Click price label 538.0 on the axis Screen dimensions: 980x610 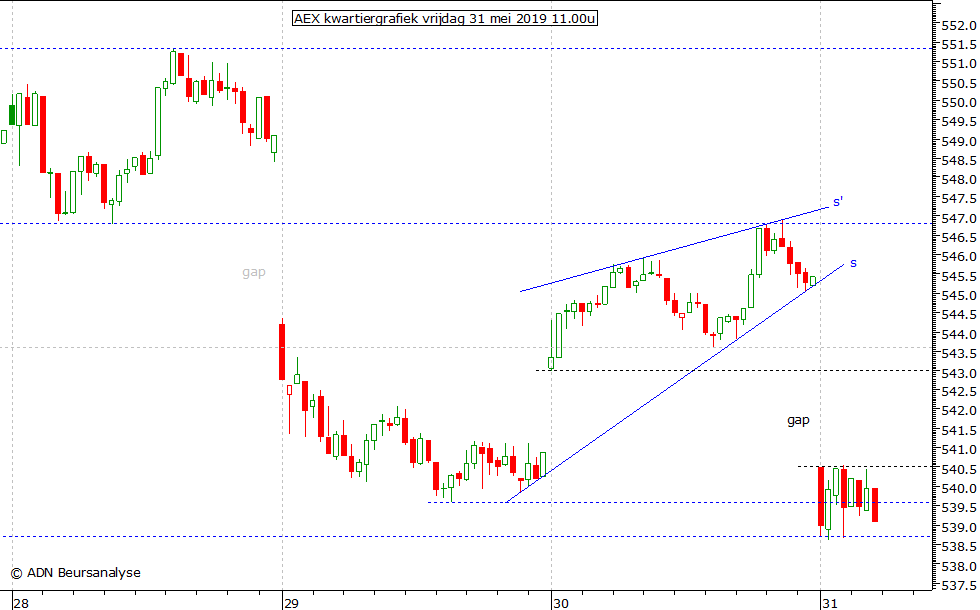click(x=959, y=566)
